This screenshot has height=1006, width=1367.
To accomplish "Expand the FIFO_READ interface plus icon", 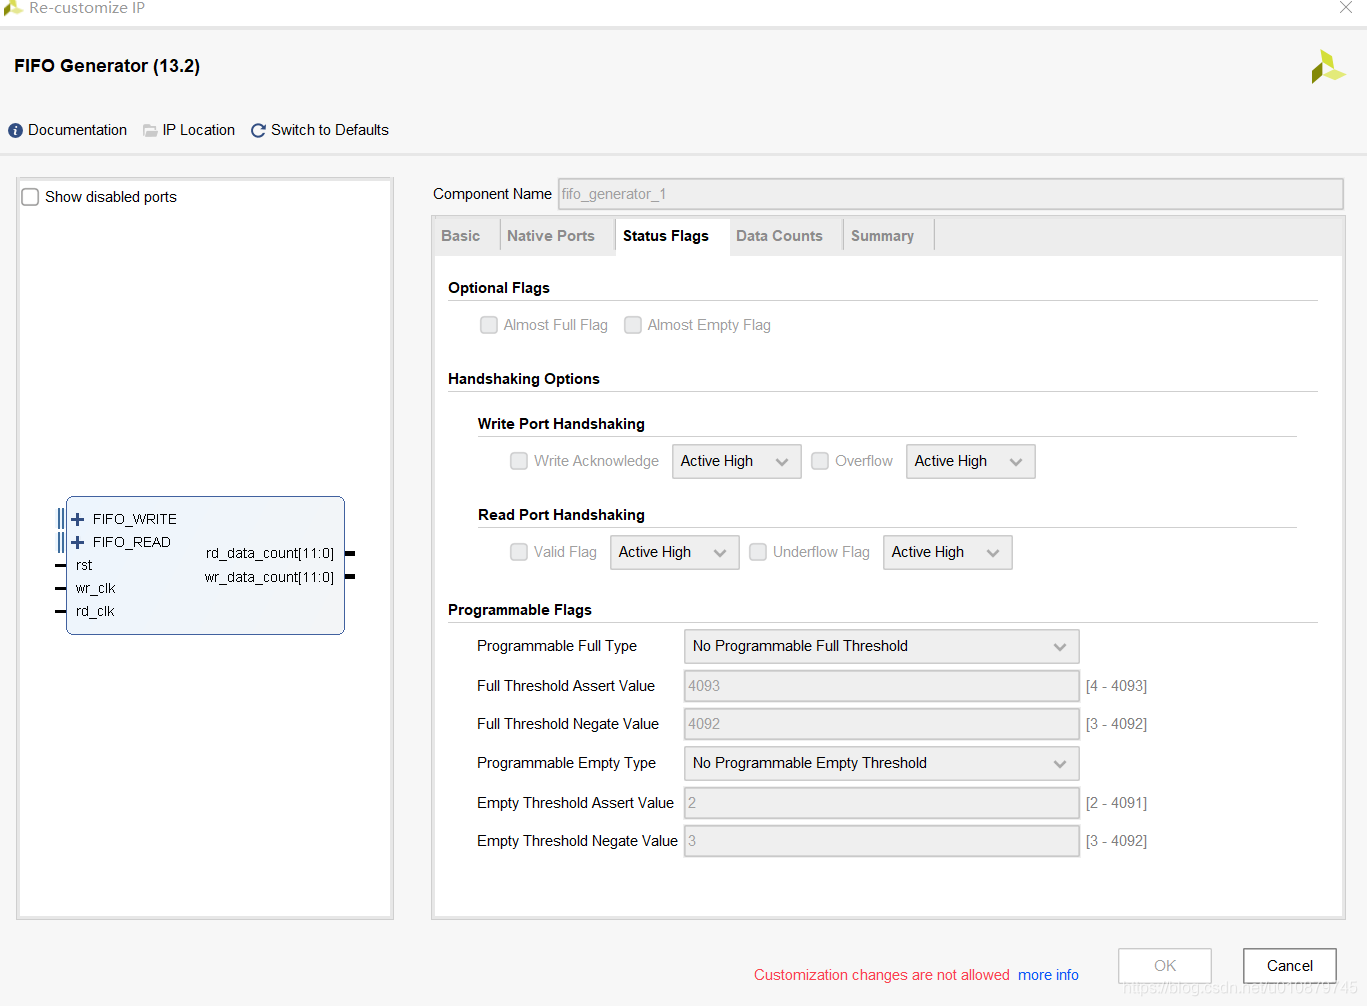I will pos(77,542).
